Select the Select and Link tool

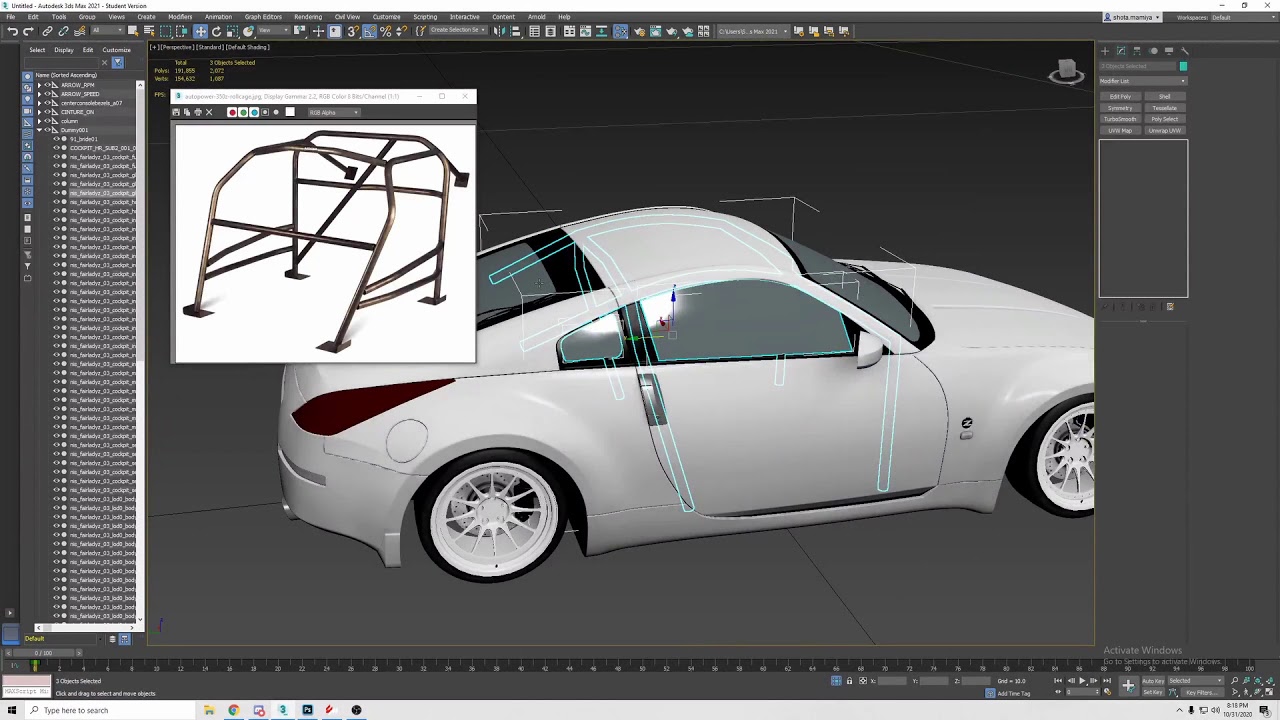click(x=47, y=30)
